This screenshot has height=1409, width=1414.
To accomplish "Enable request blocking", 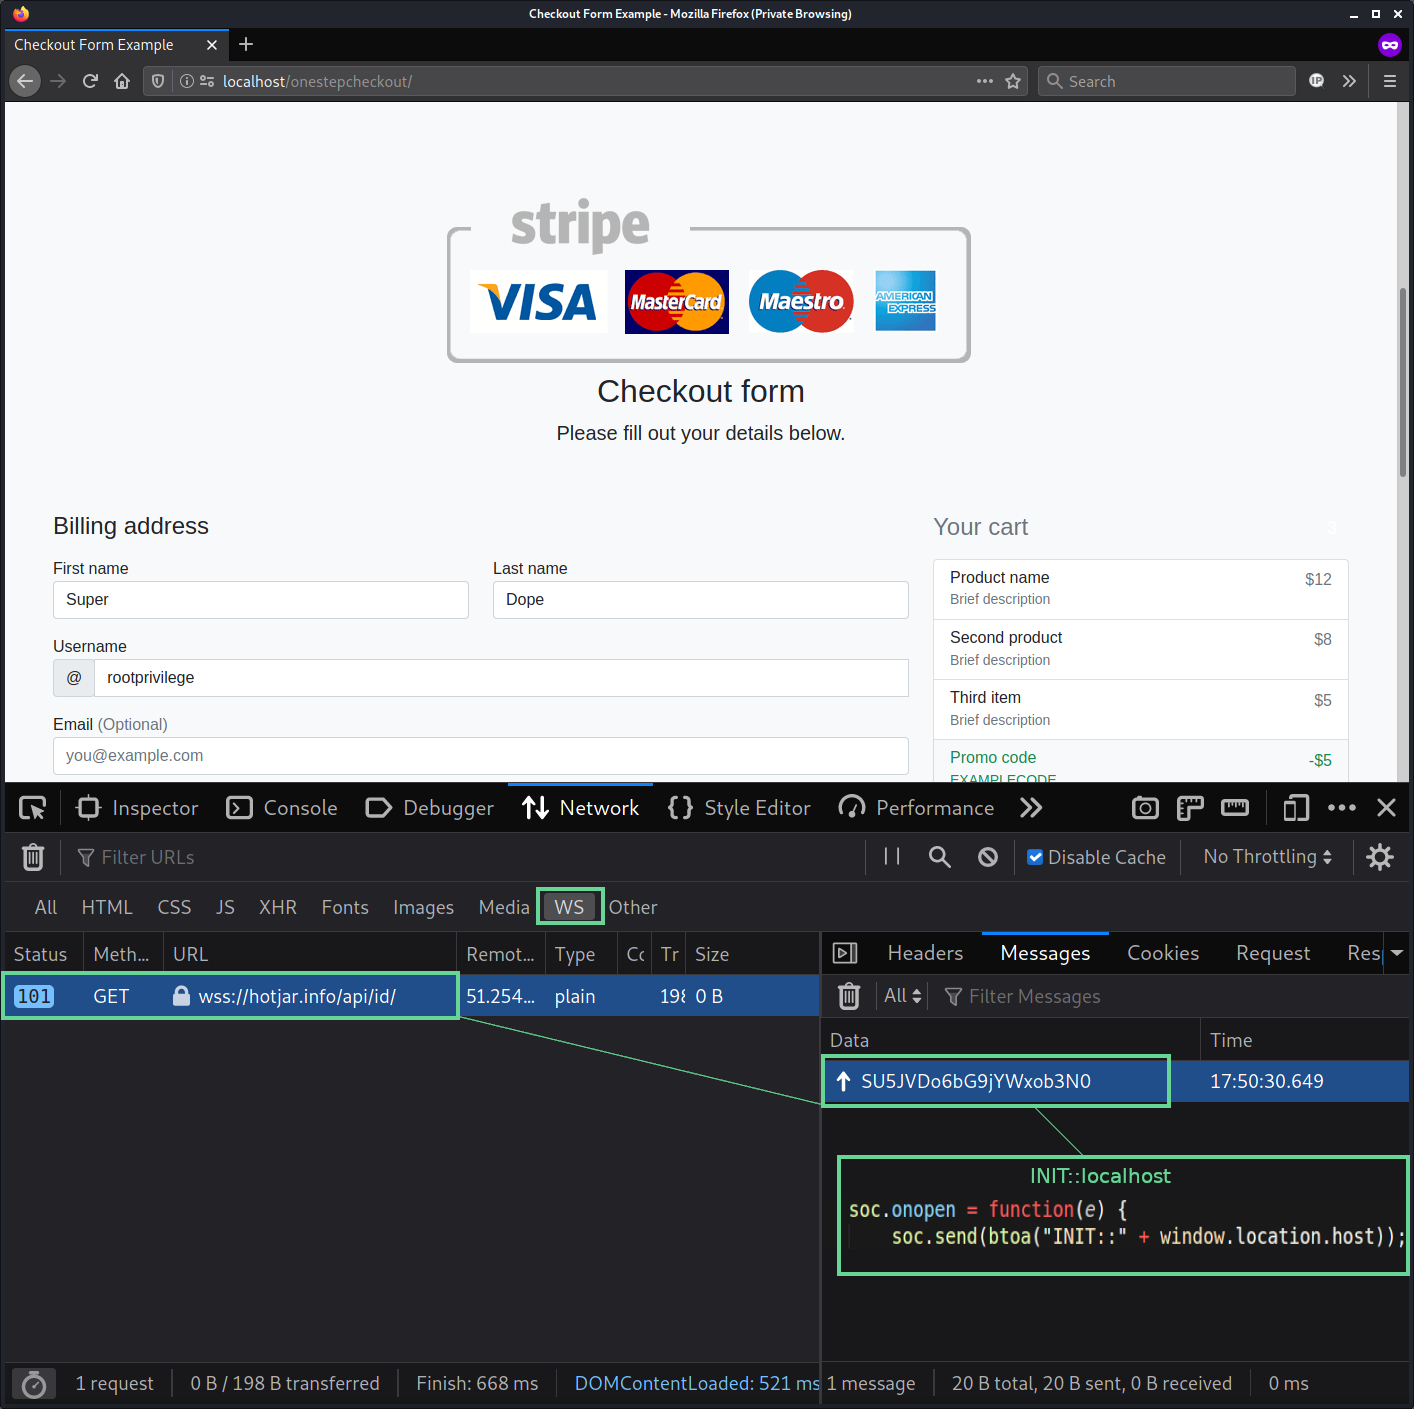I will (x=987, y=857).
